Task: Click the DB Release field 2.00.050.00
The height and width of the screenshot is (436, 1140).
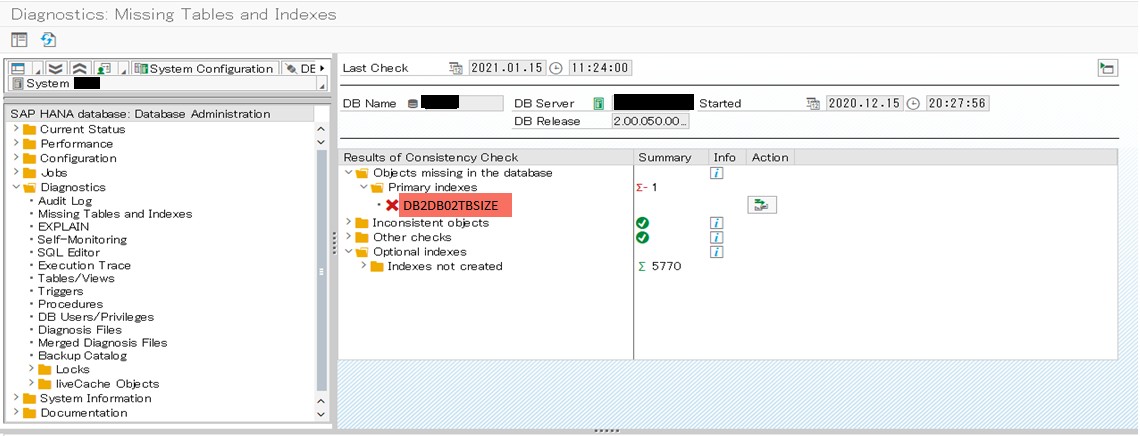Action: point(651,121)
